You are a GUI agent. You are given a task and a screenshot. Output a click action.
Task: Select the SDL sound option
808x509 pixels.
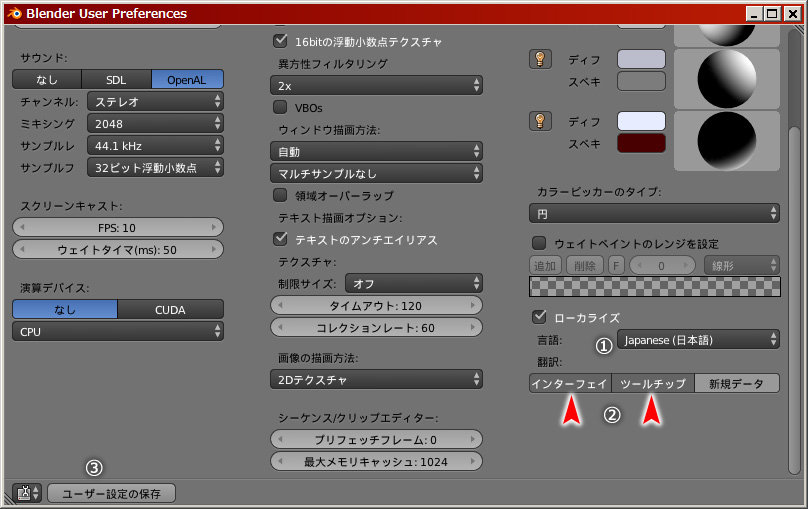point(116,79)
